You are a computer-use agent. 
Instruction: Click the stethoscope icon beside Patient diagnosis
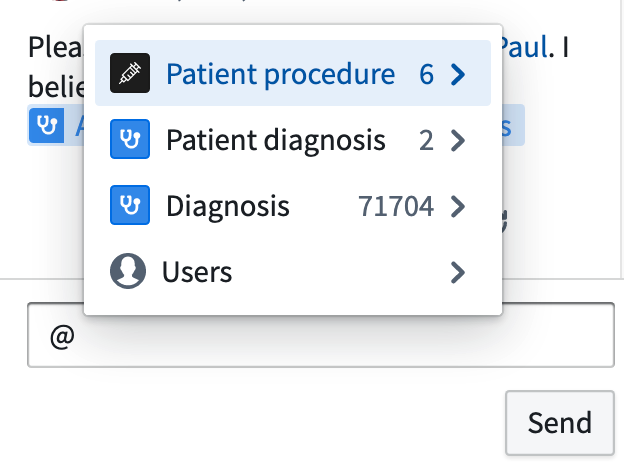click(130, 139)
